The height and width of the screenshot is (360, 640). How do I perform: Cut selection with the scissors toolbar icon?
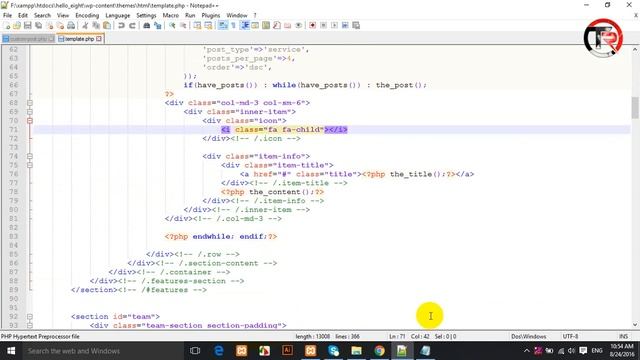[85, 25]
